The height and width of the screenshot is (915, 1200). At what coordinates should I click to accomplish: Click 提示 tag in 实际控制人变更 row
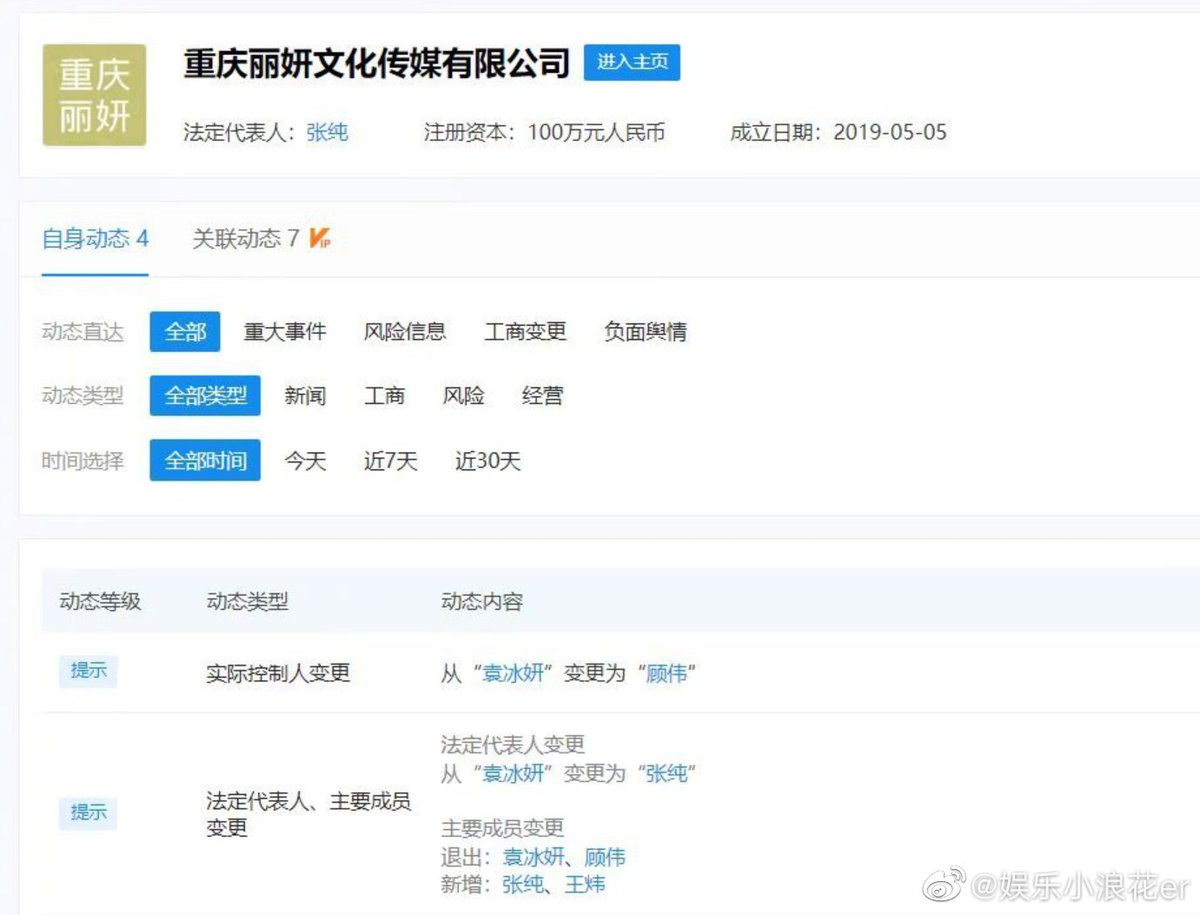[x=88, y=671]
